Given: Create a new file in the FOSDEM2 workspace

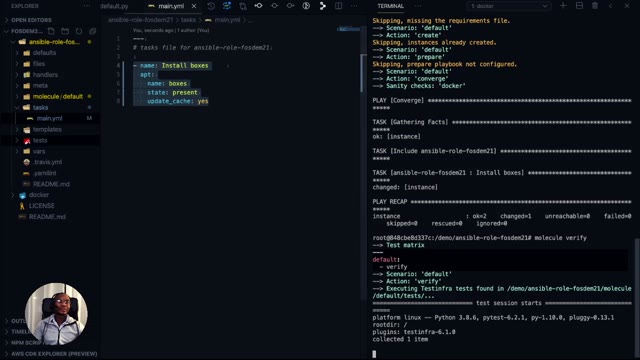Looking at the screenshot, I should pos(51,31).
